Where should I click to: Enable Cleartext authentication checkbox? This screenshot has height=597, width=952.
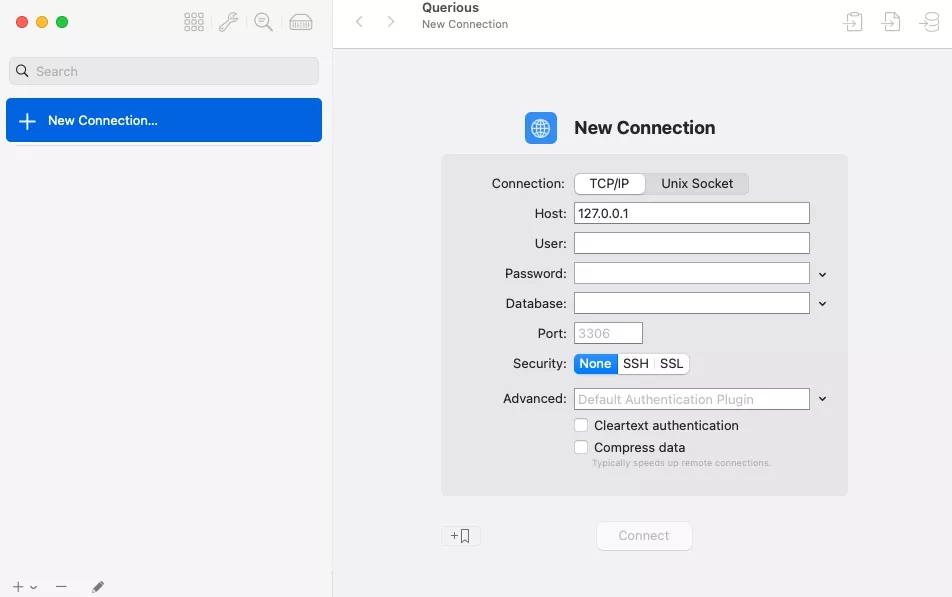pyautogui.click(x=581, y=425)
